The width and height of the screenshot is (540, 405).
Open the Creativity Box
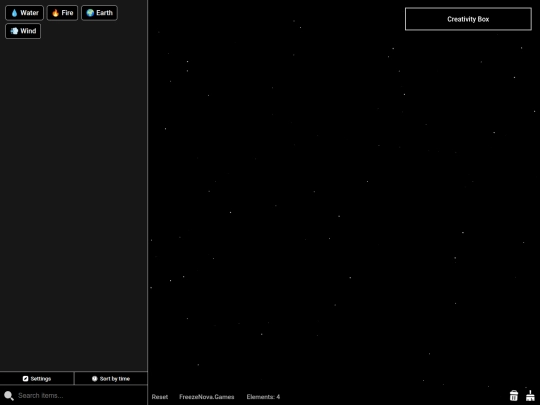click(468, 19)
